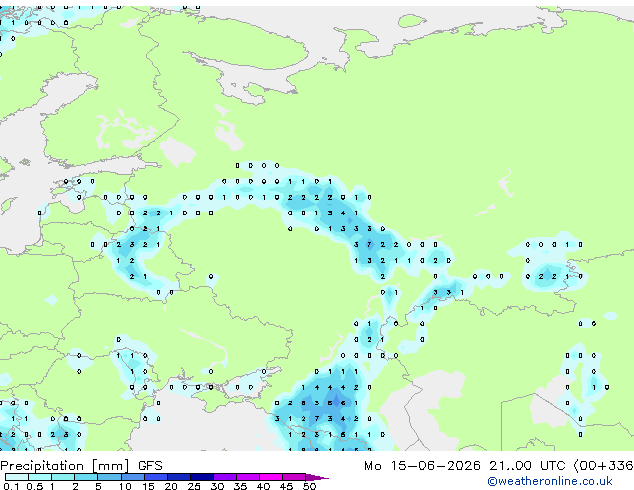Click the '20' legend label

pos(171,486)
